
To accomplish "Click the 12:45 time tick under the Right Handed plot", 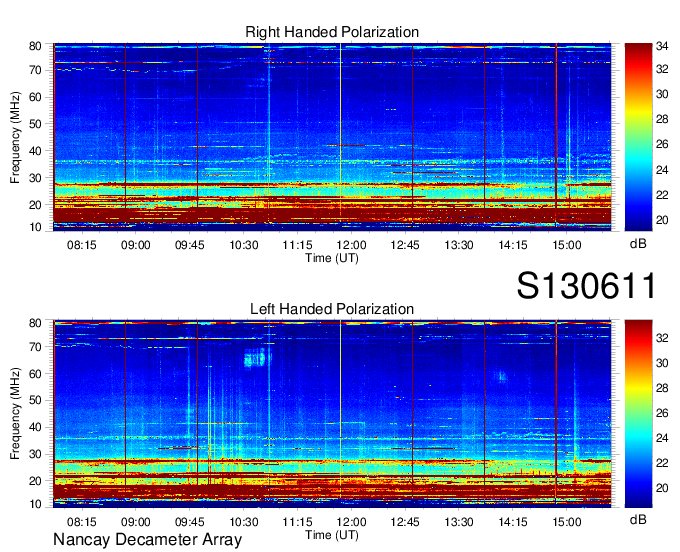I will pos(405,245).
